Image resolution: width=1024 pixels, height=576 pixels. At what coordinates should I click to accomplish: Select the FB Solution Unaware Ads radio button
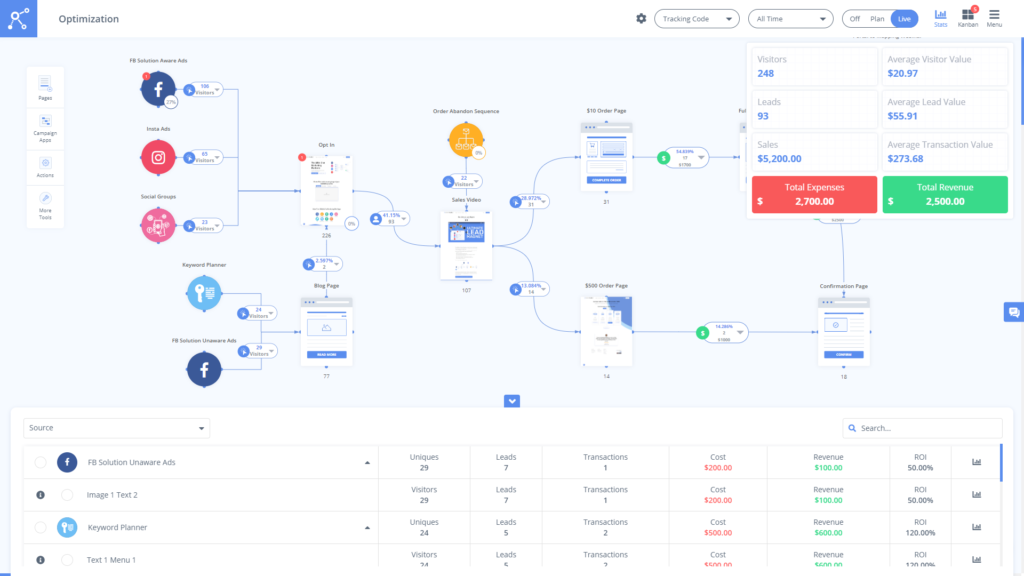(x=40, y=462)
